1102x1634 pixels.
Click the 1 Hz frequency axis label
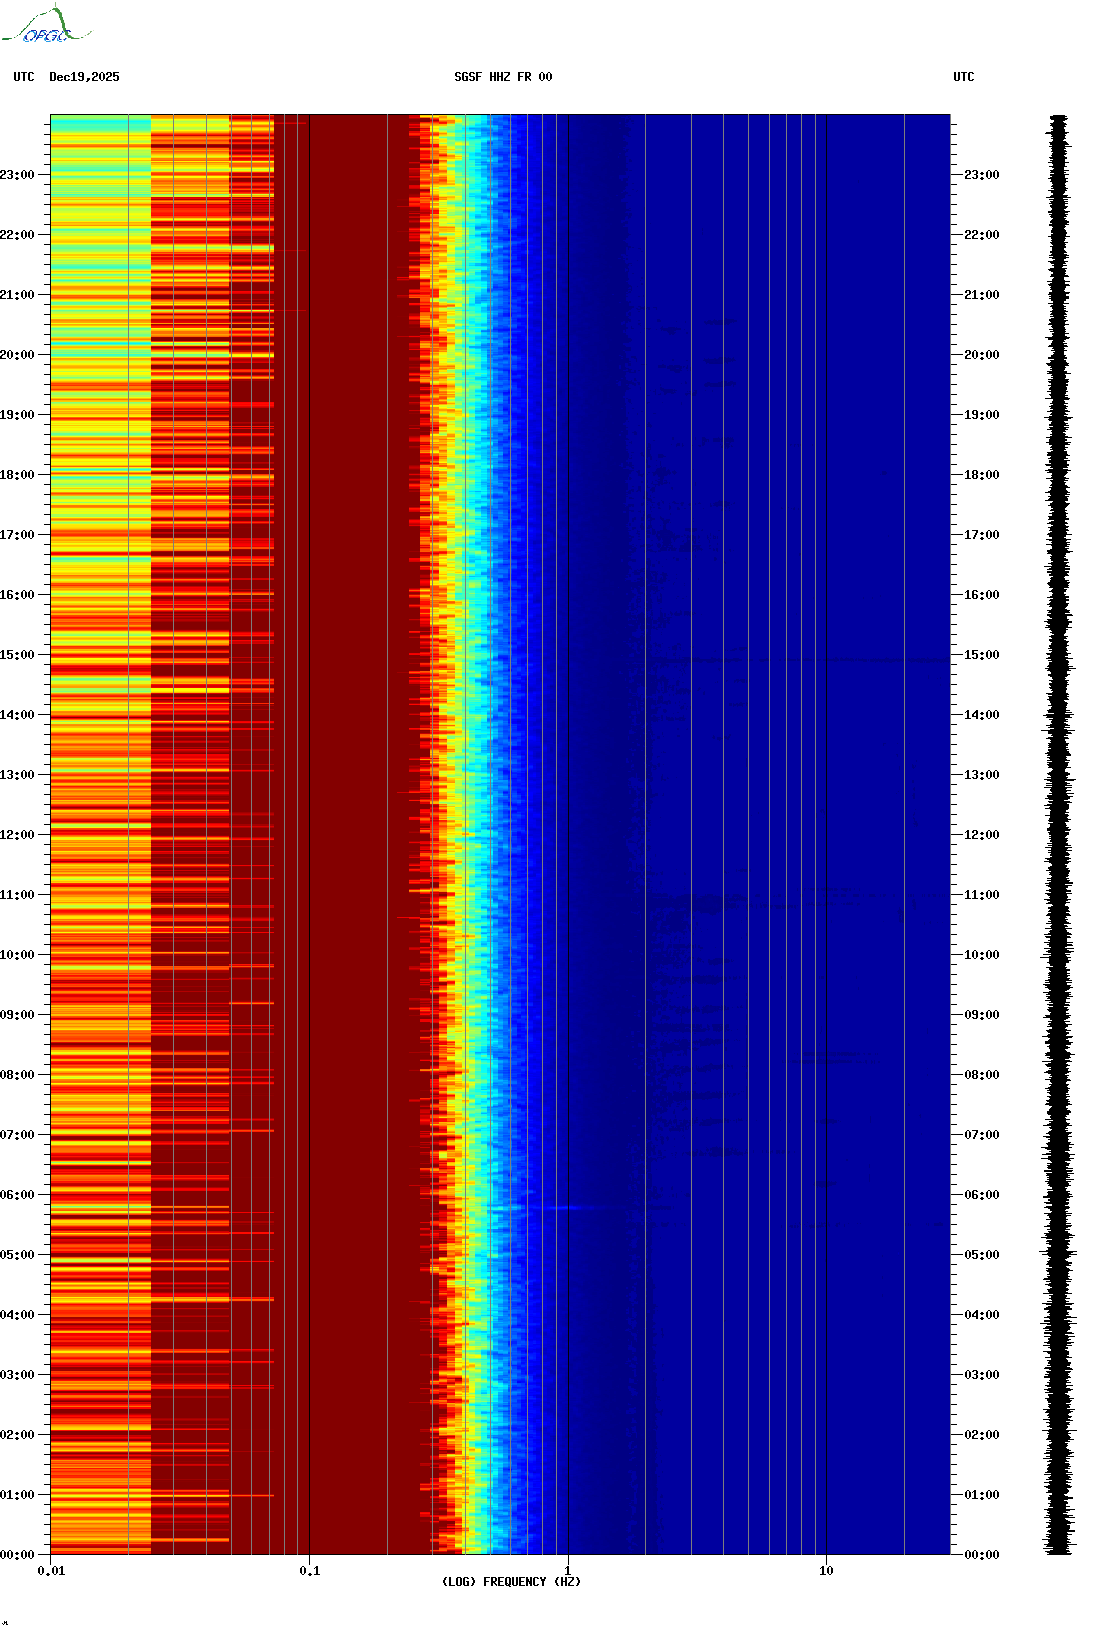568,1571
